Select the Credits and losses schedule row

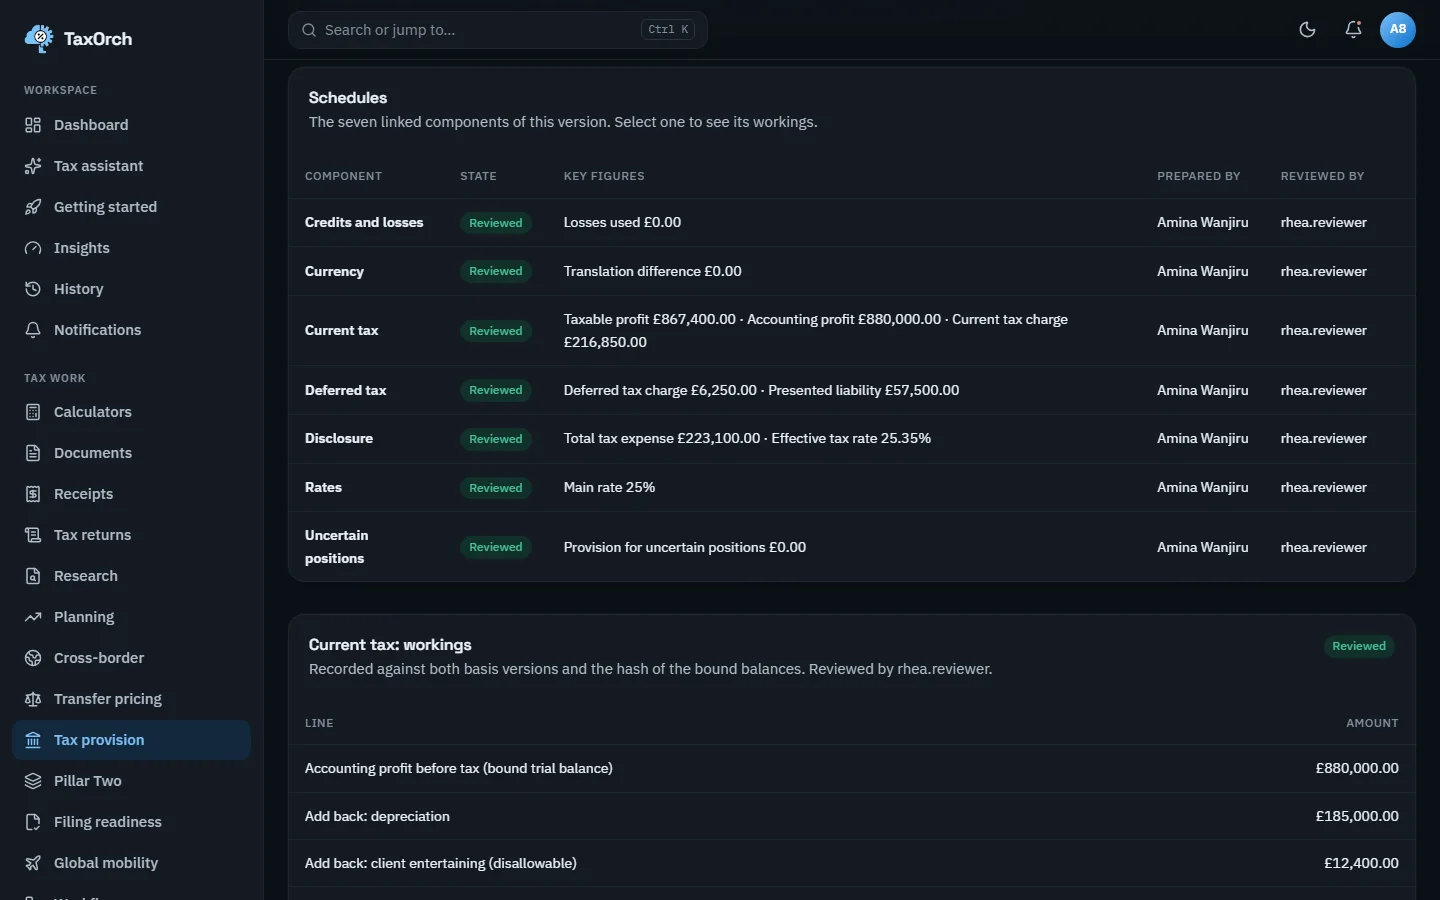click(x=852, y=222)
